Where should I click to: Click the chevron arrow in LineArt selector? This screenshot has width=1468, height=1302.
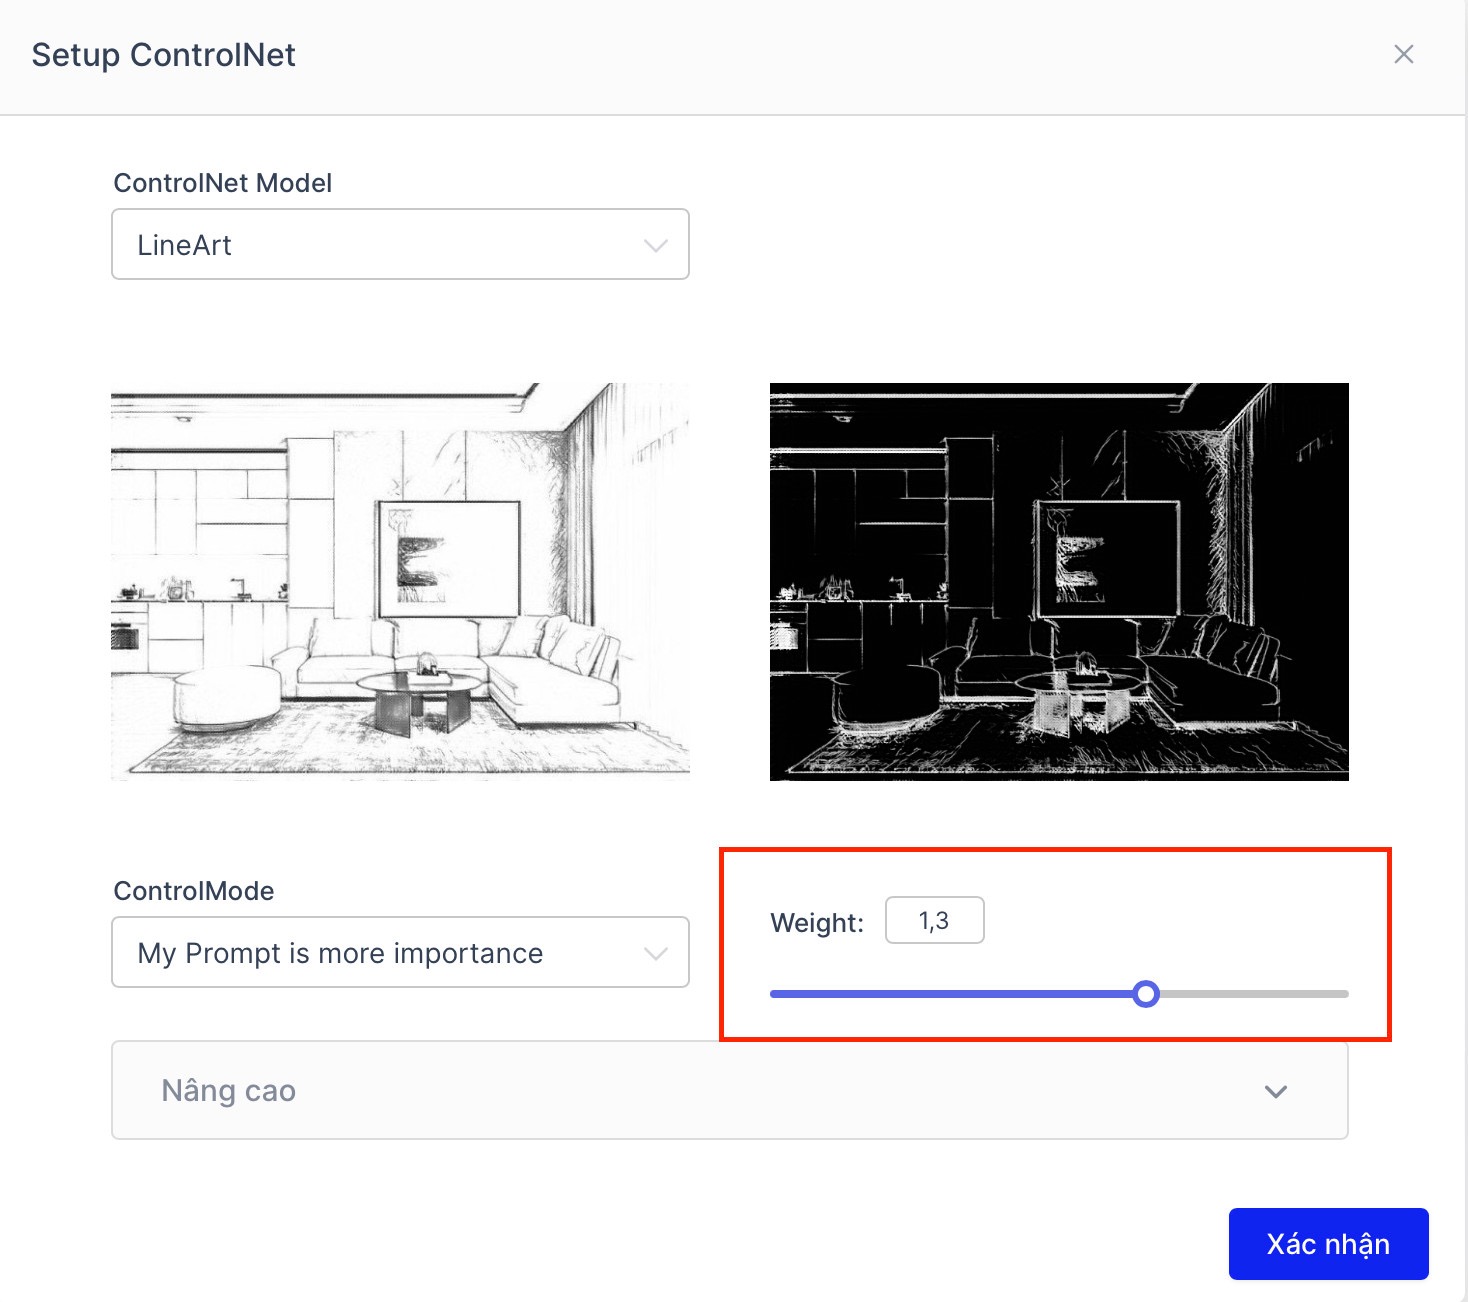point(656,245)
